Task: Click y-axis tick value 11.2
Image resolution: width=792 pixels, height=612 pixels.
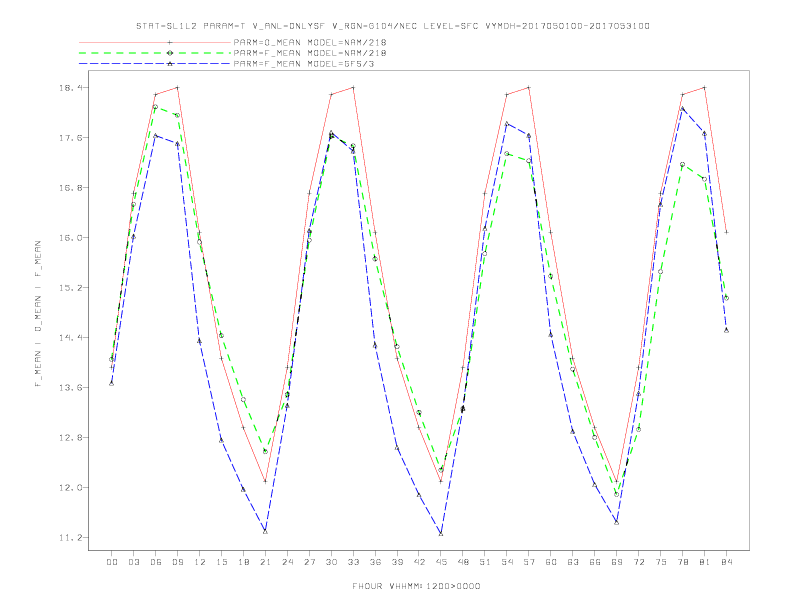Action: (70, 538)
